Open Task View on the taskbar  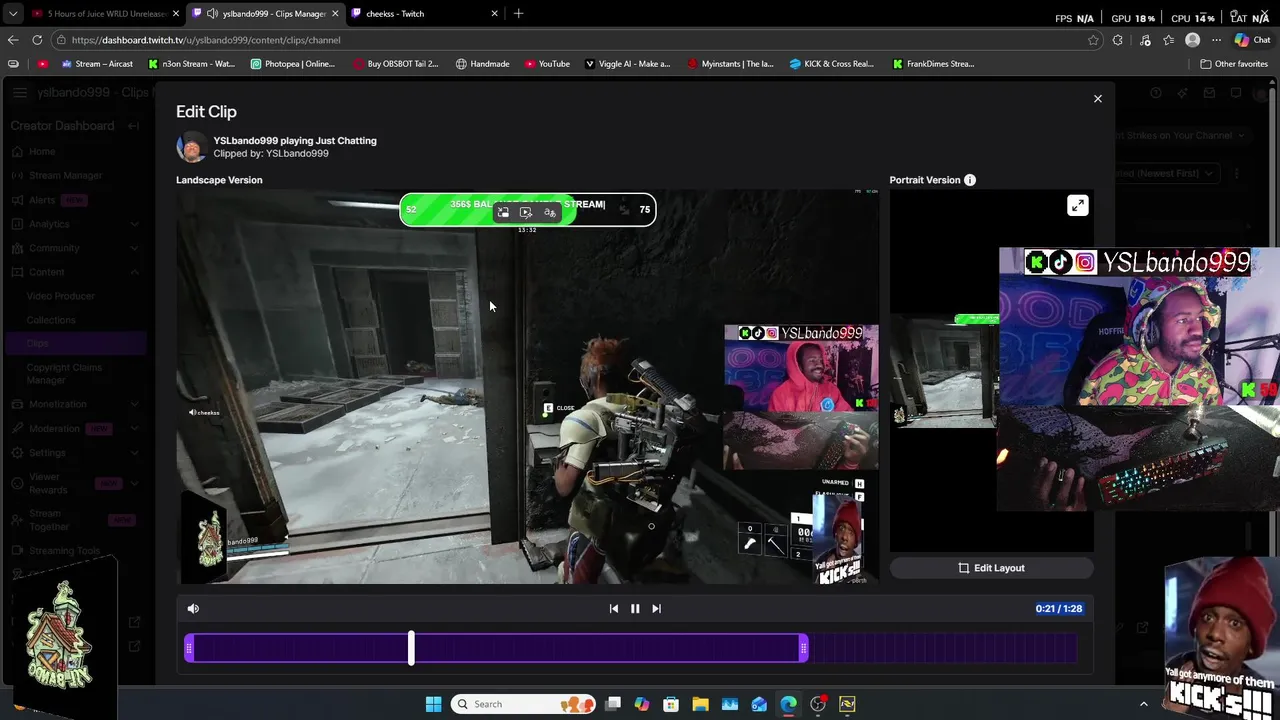(x=613, y=704)
